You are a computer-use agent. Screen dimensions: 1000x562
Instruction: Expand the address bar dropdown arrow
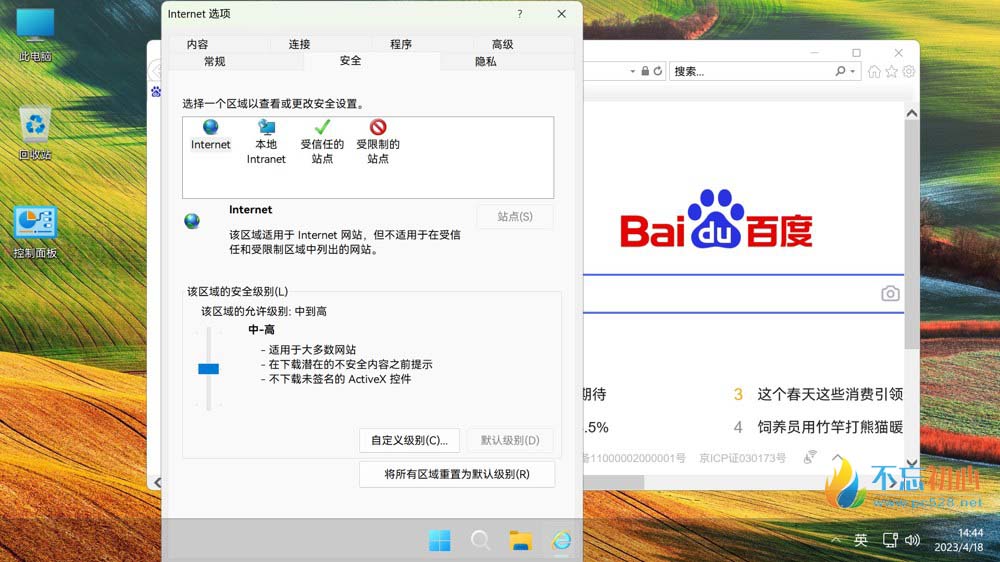point(632,72)
